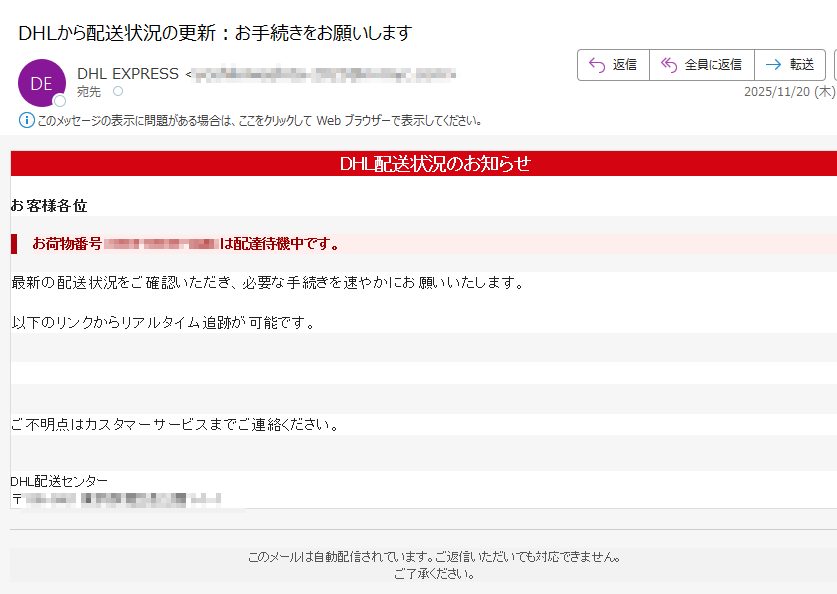Click the purple DE sender avatar
The width and height of the screenshot is (837, 594).
point(41,83)
